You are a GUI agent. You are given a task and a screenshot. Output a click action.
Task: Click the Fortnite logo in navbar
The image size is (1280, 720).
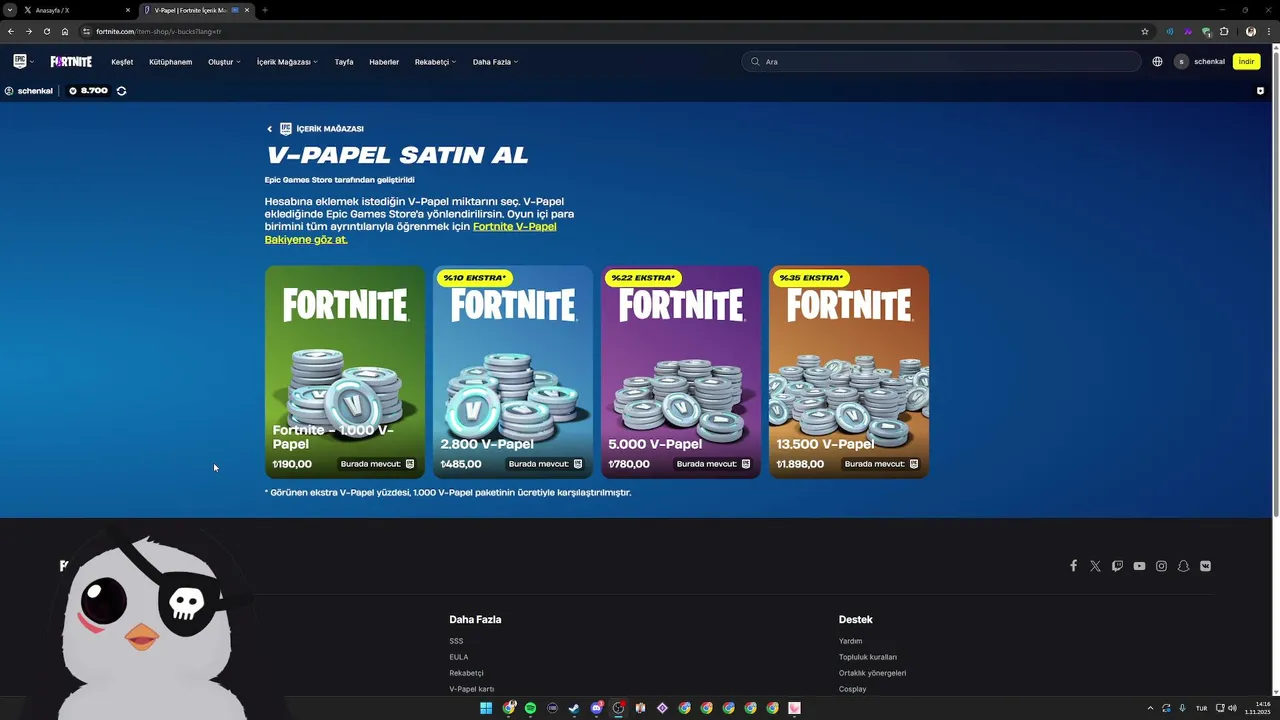click(71, 61)
